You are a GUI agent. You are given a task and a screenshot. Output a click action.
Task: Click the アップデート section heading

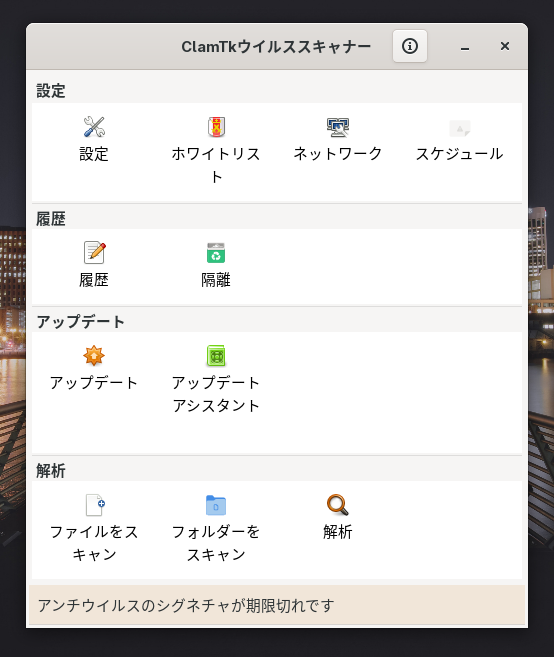pyautogui.click(x=80, y=322)
